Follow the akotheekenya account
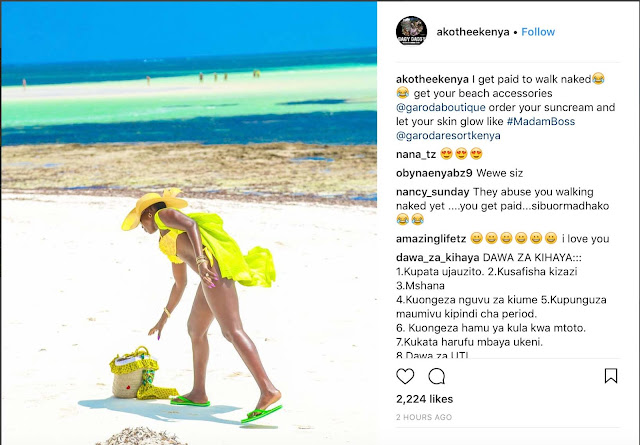Image resolution: width=640 pixels, height=445 pixels. click(x=538, y=32)
